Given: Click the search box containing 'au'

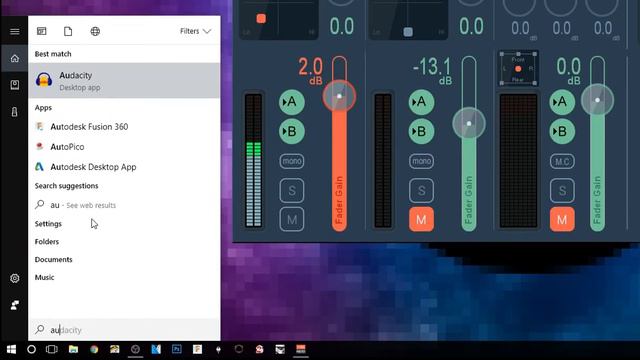Looking at the screenshot, I should (124, 330).
